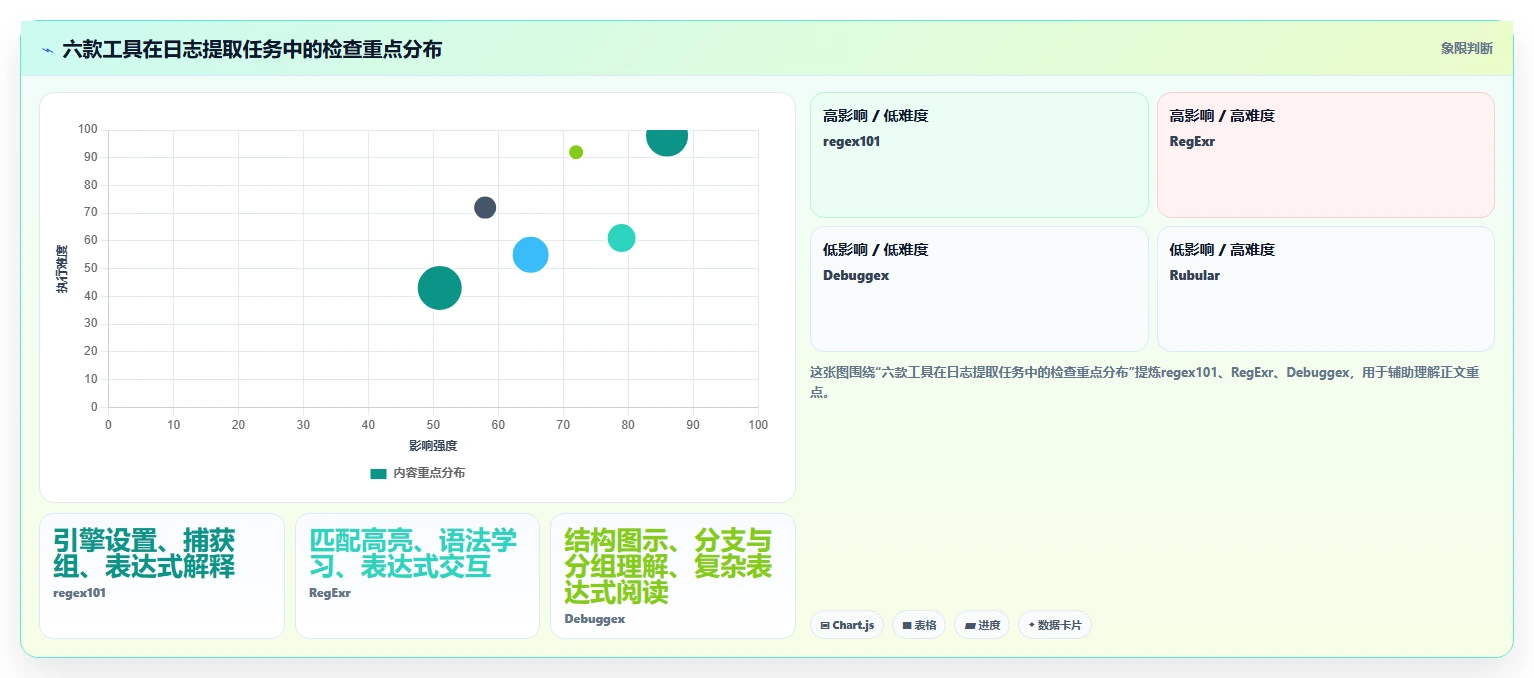
Task: Click the icon inside the 表格 chip
Action: click(907, 625)
